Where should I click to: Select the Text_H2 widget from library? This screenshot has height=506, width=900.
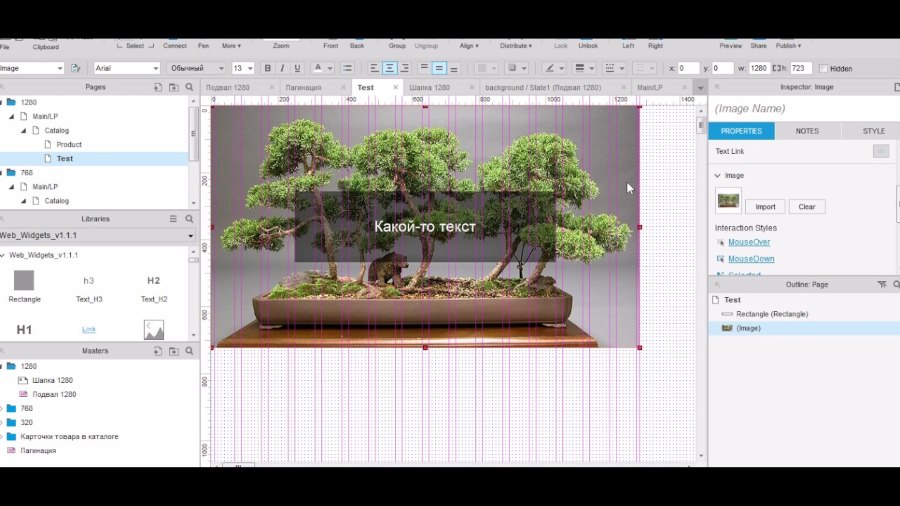pos(154,286)
